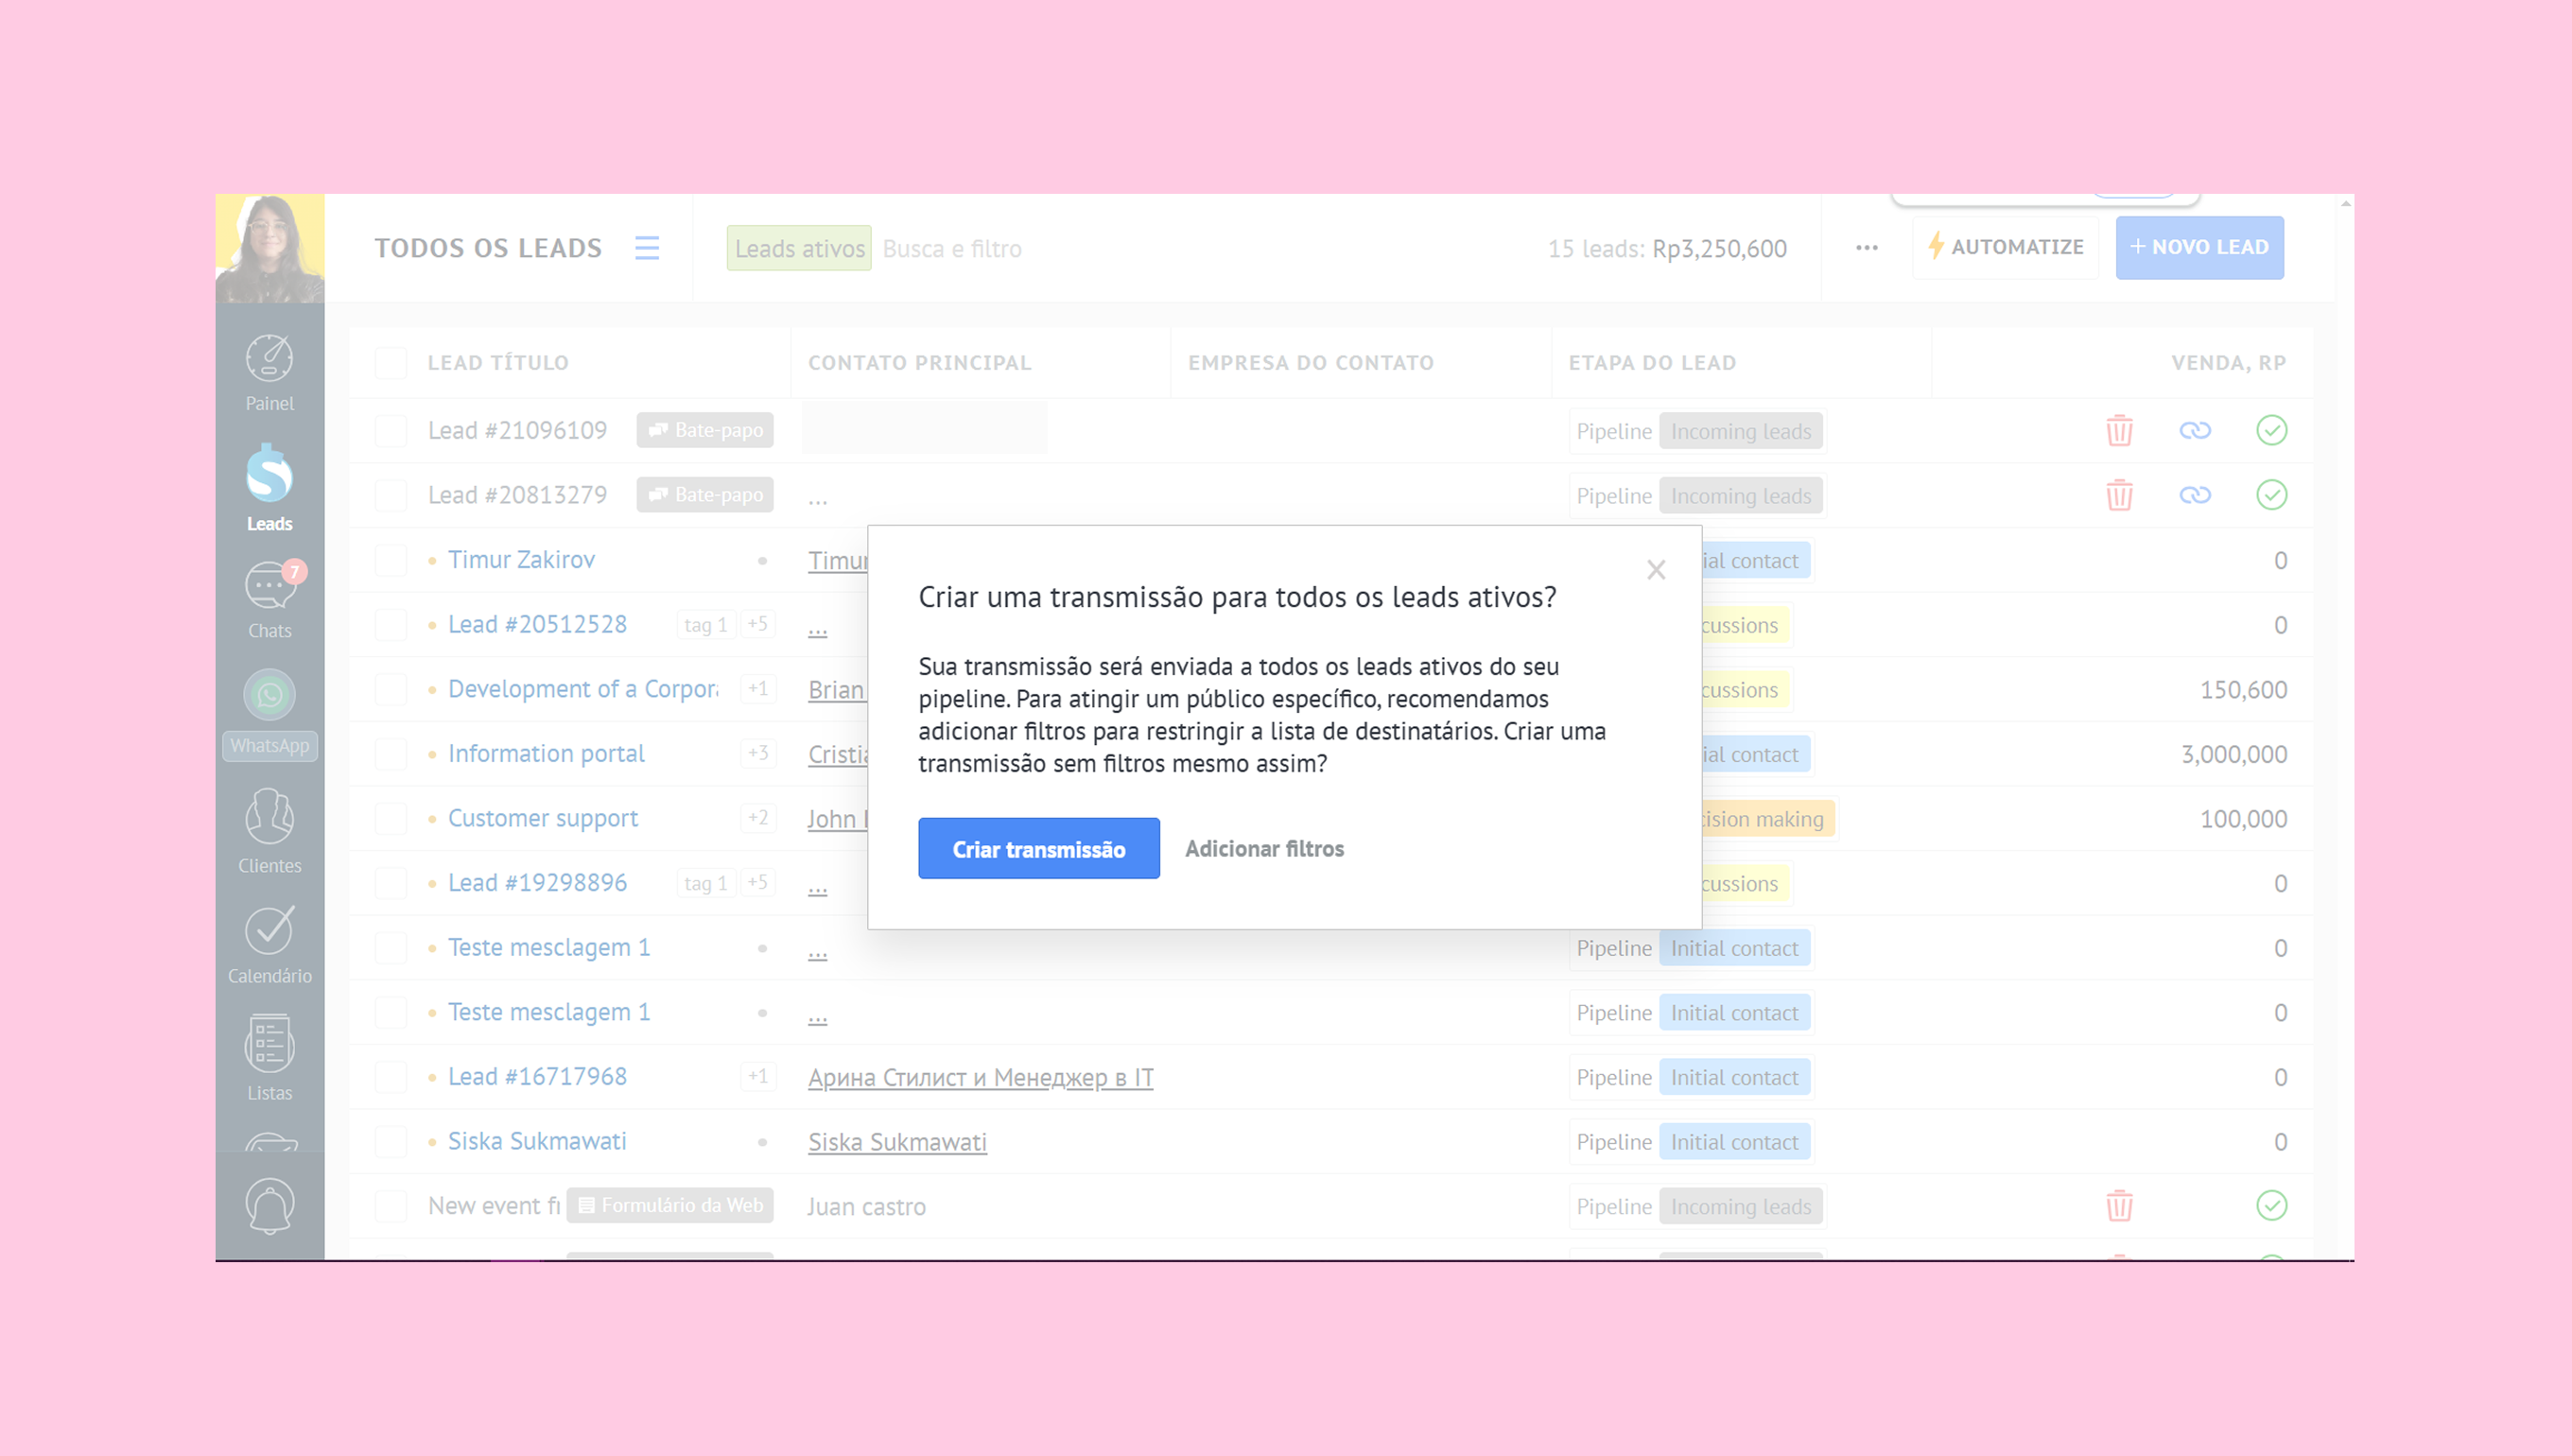Screen dimensions: 2572x1456
Task: Expand +5 tags on Lead #20512528
Action: coord(758,625)
